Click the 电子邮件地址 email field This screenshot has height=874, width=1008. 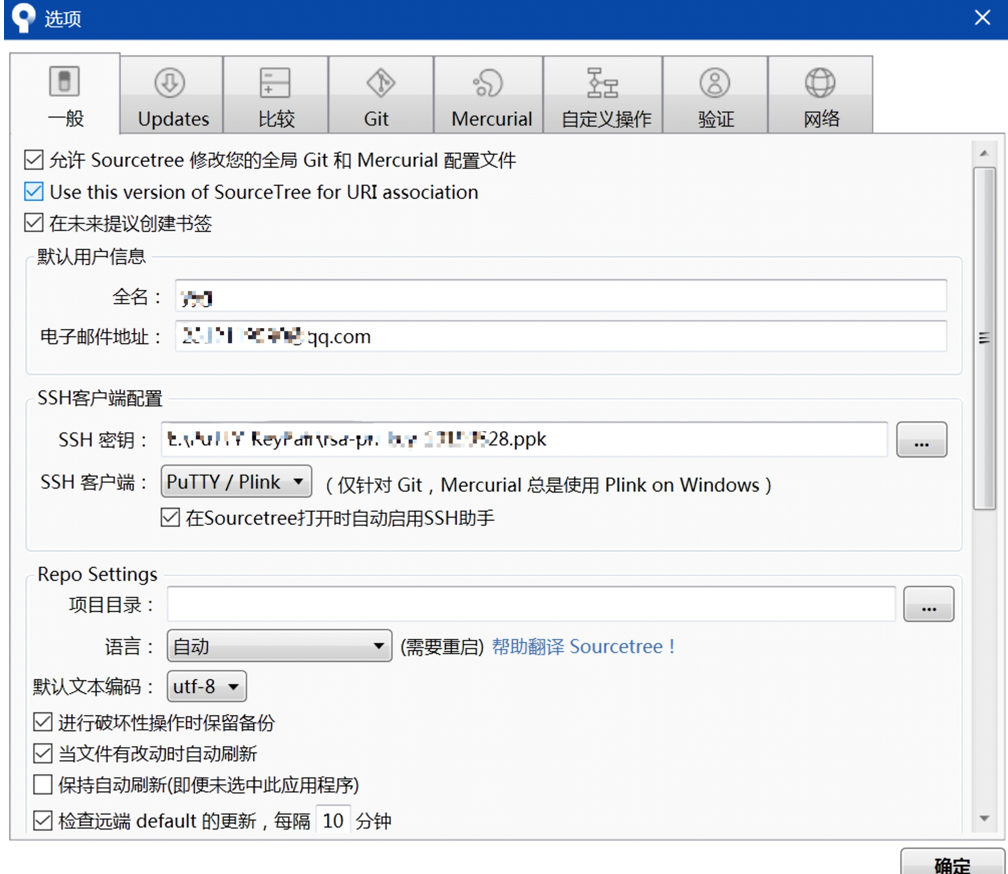pyautogui.click(x=561, y=336)
